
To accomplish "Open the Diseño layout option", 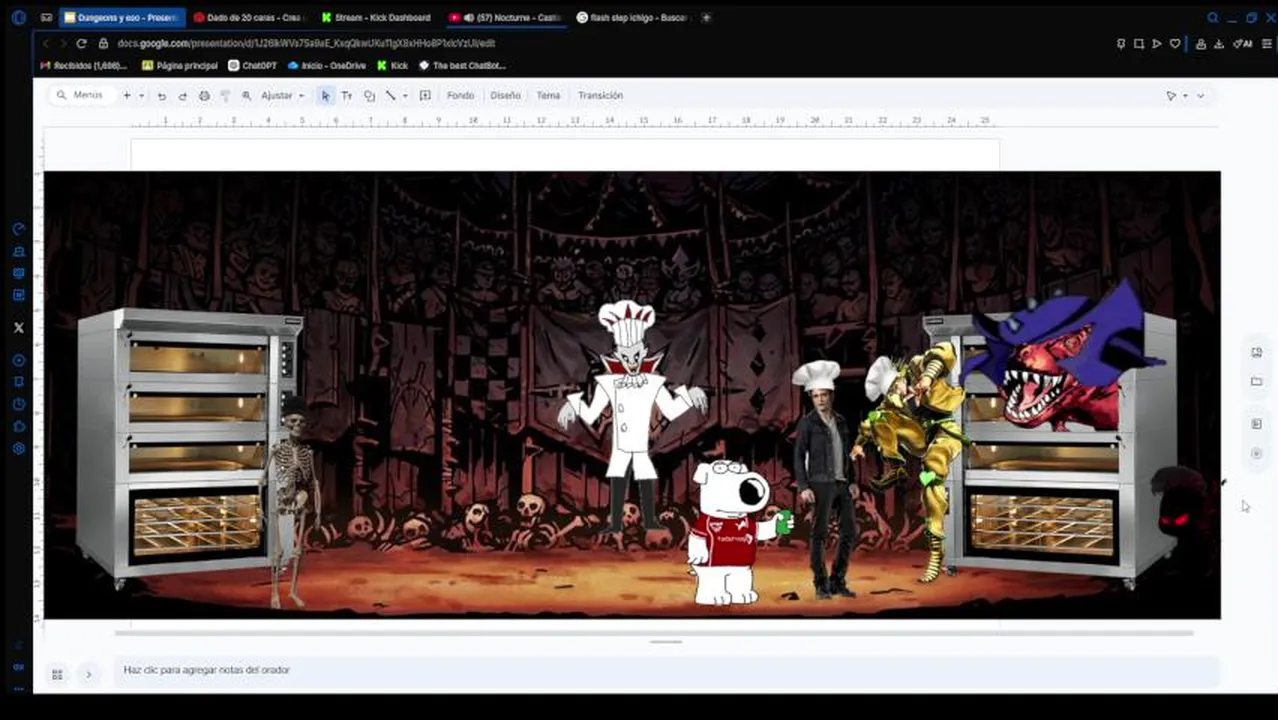I will click(x=505, y=96).
